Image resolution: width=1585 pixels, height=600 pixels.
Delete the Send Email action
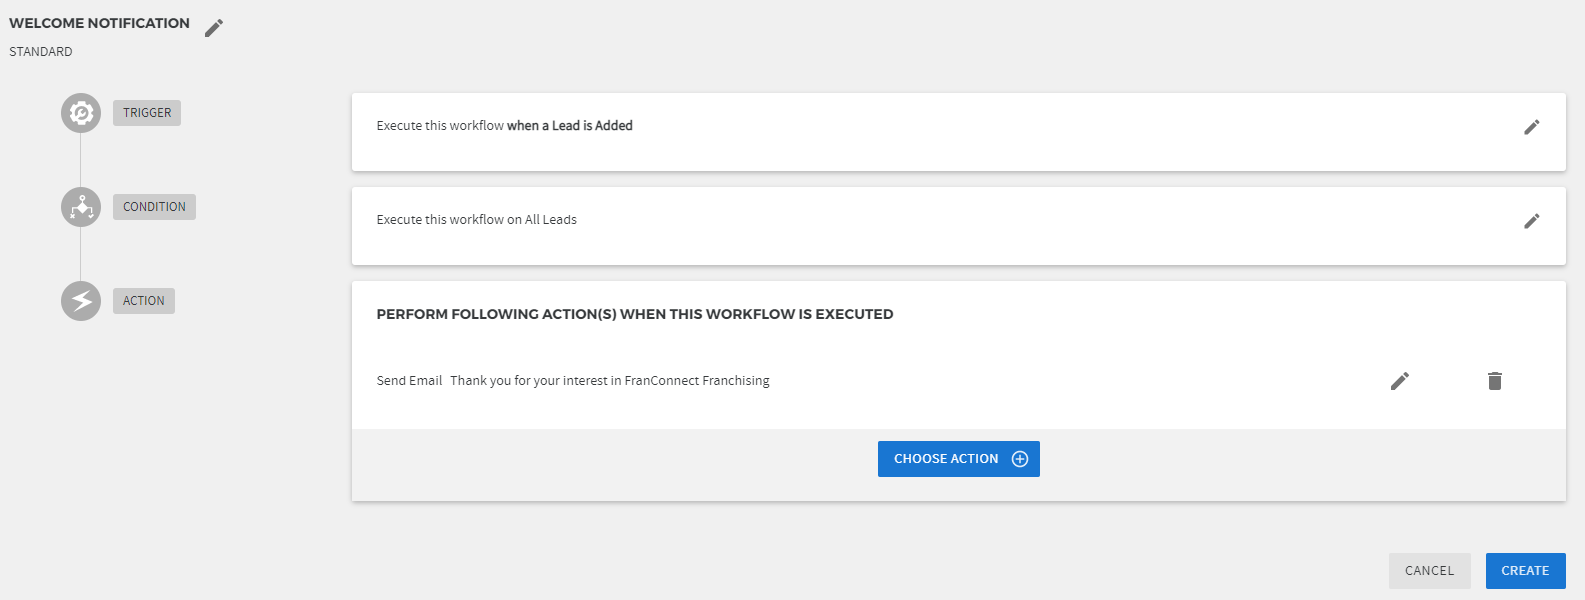(1495, 381)
